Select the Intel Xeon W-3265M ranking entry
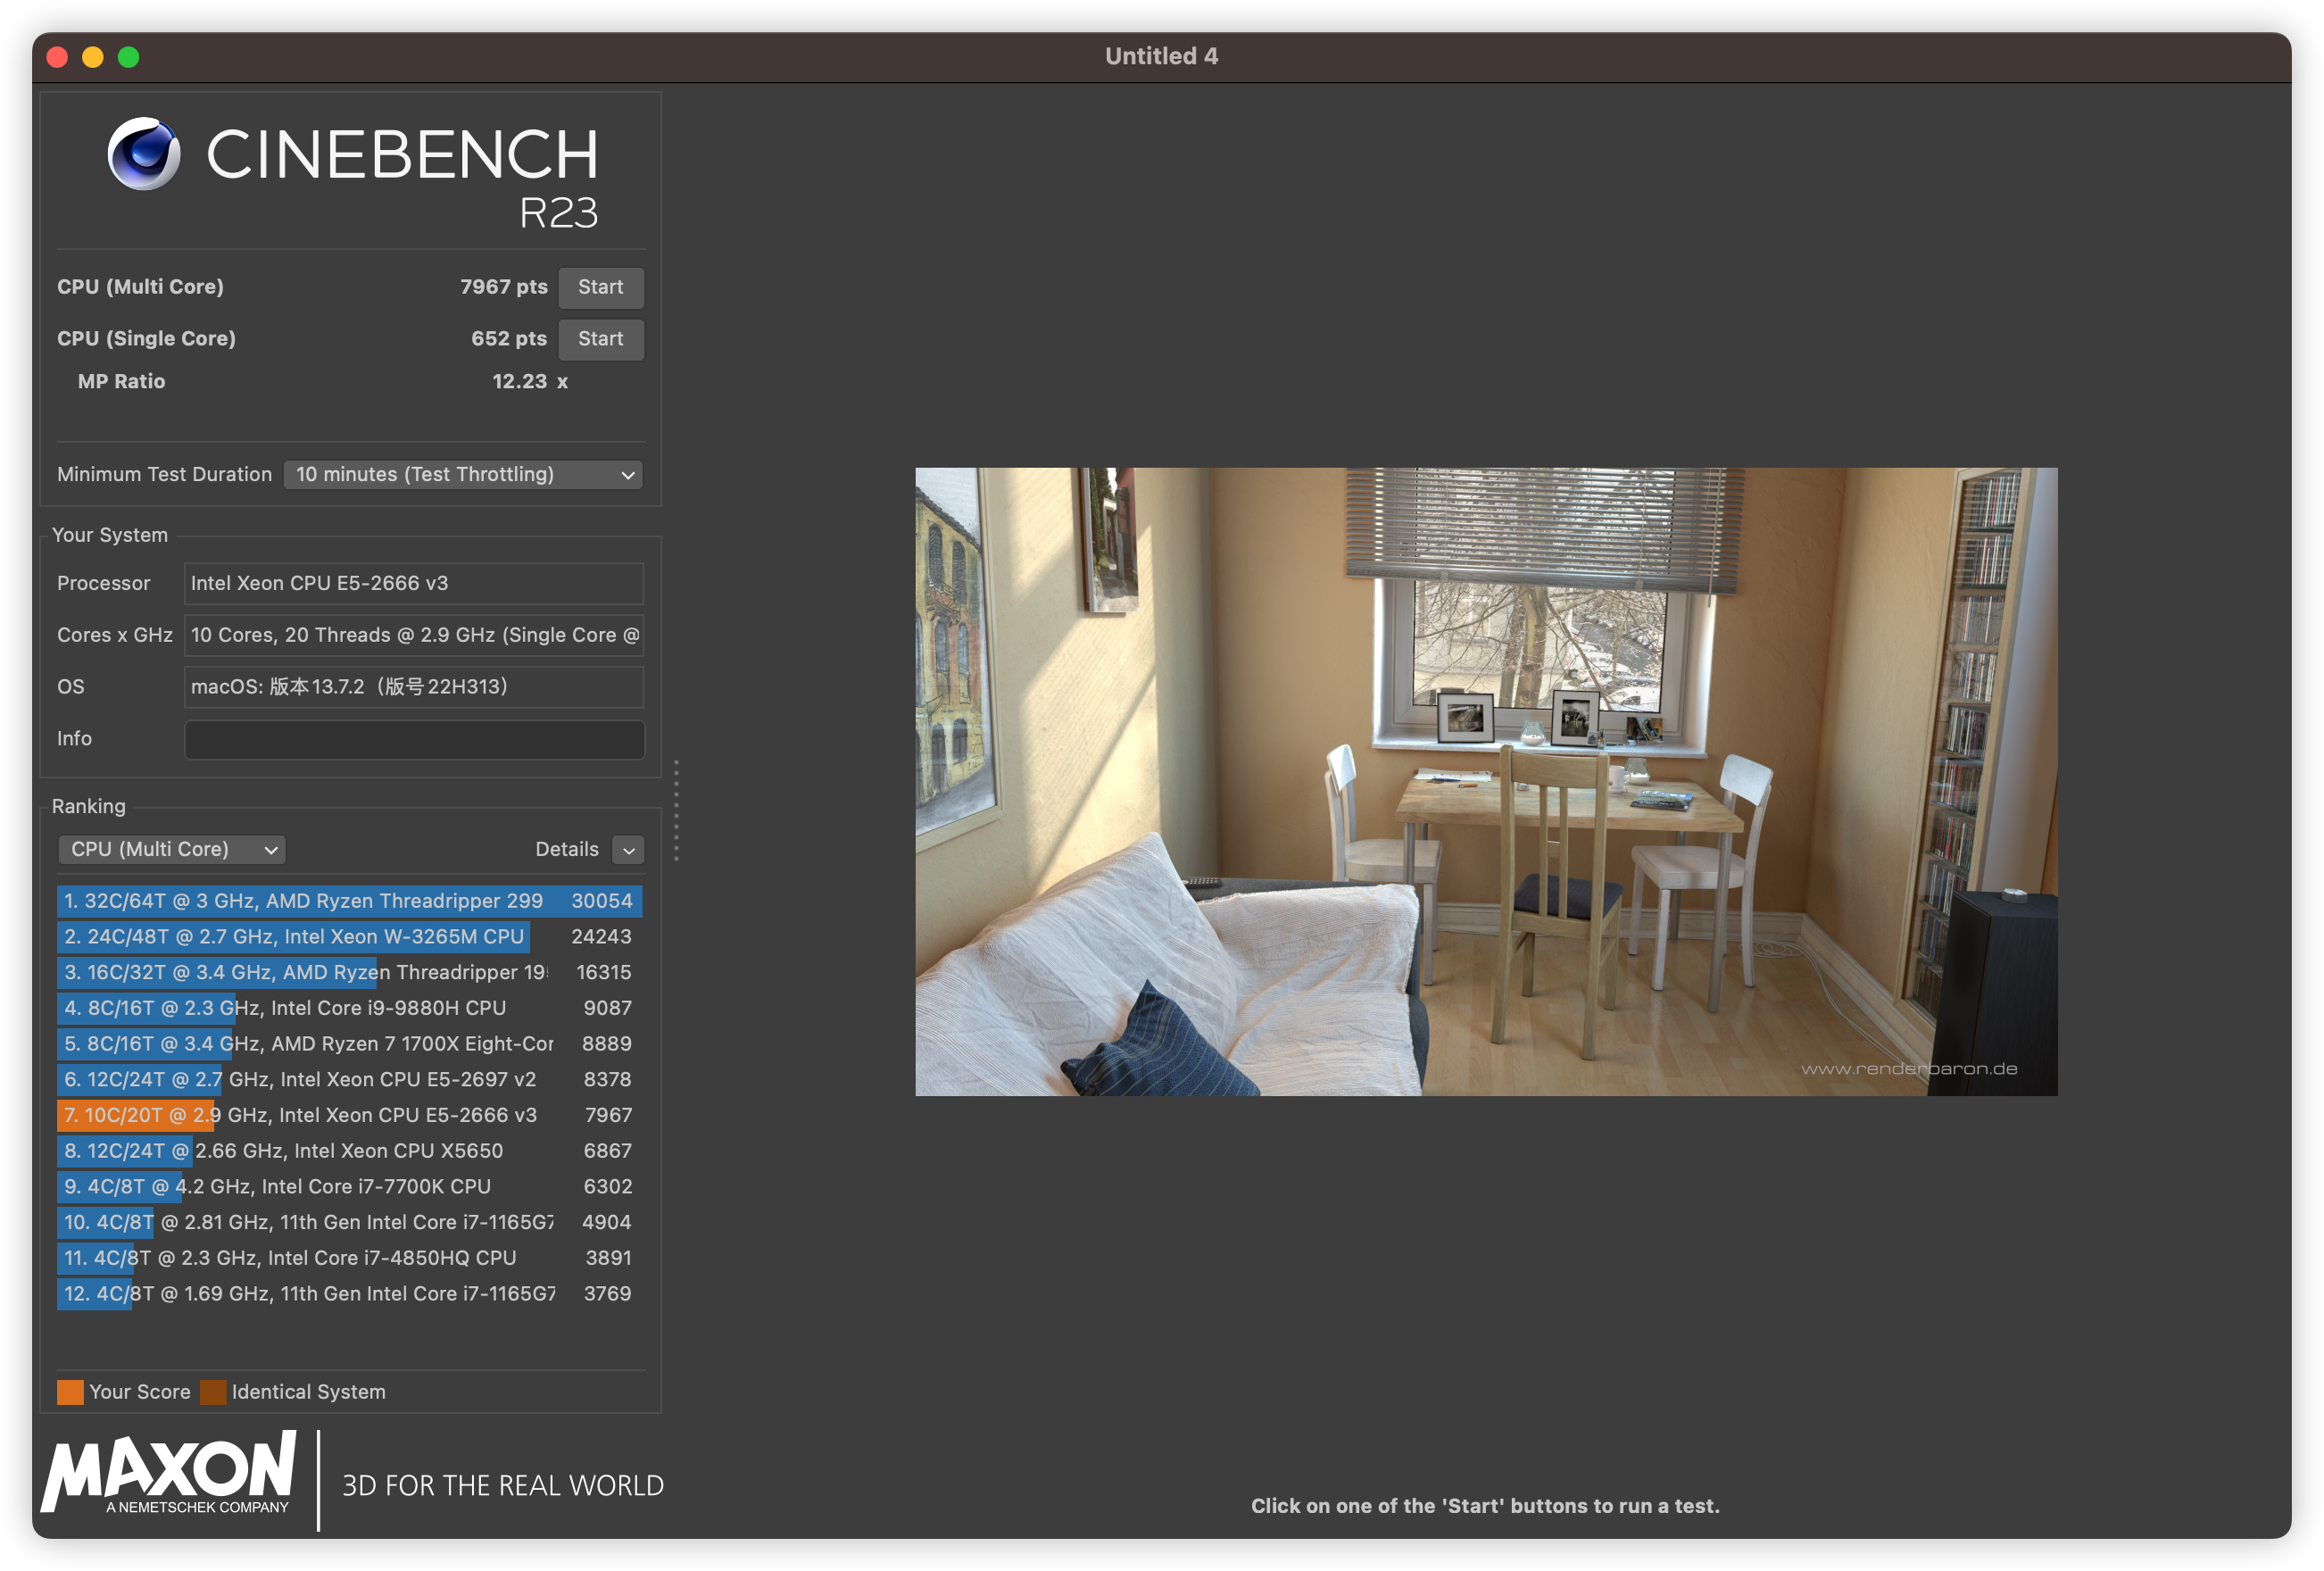This screenshot has width=2324, height=1571. pos(300,937)
